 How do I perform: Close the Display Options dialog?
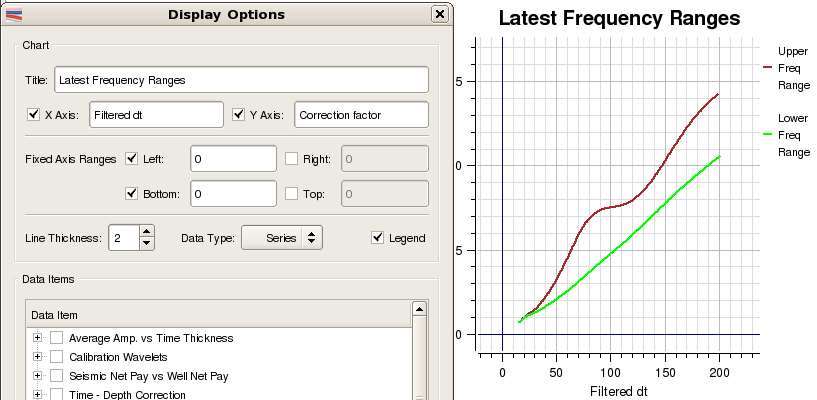click(x=439, y=15)
